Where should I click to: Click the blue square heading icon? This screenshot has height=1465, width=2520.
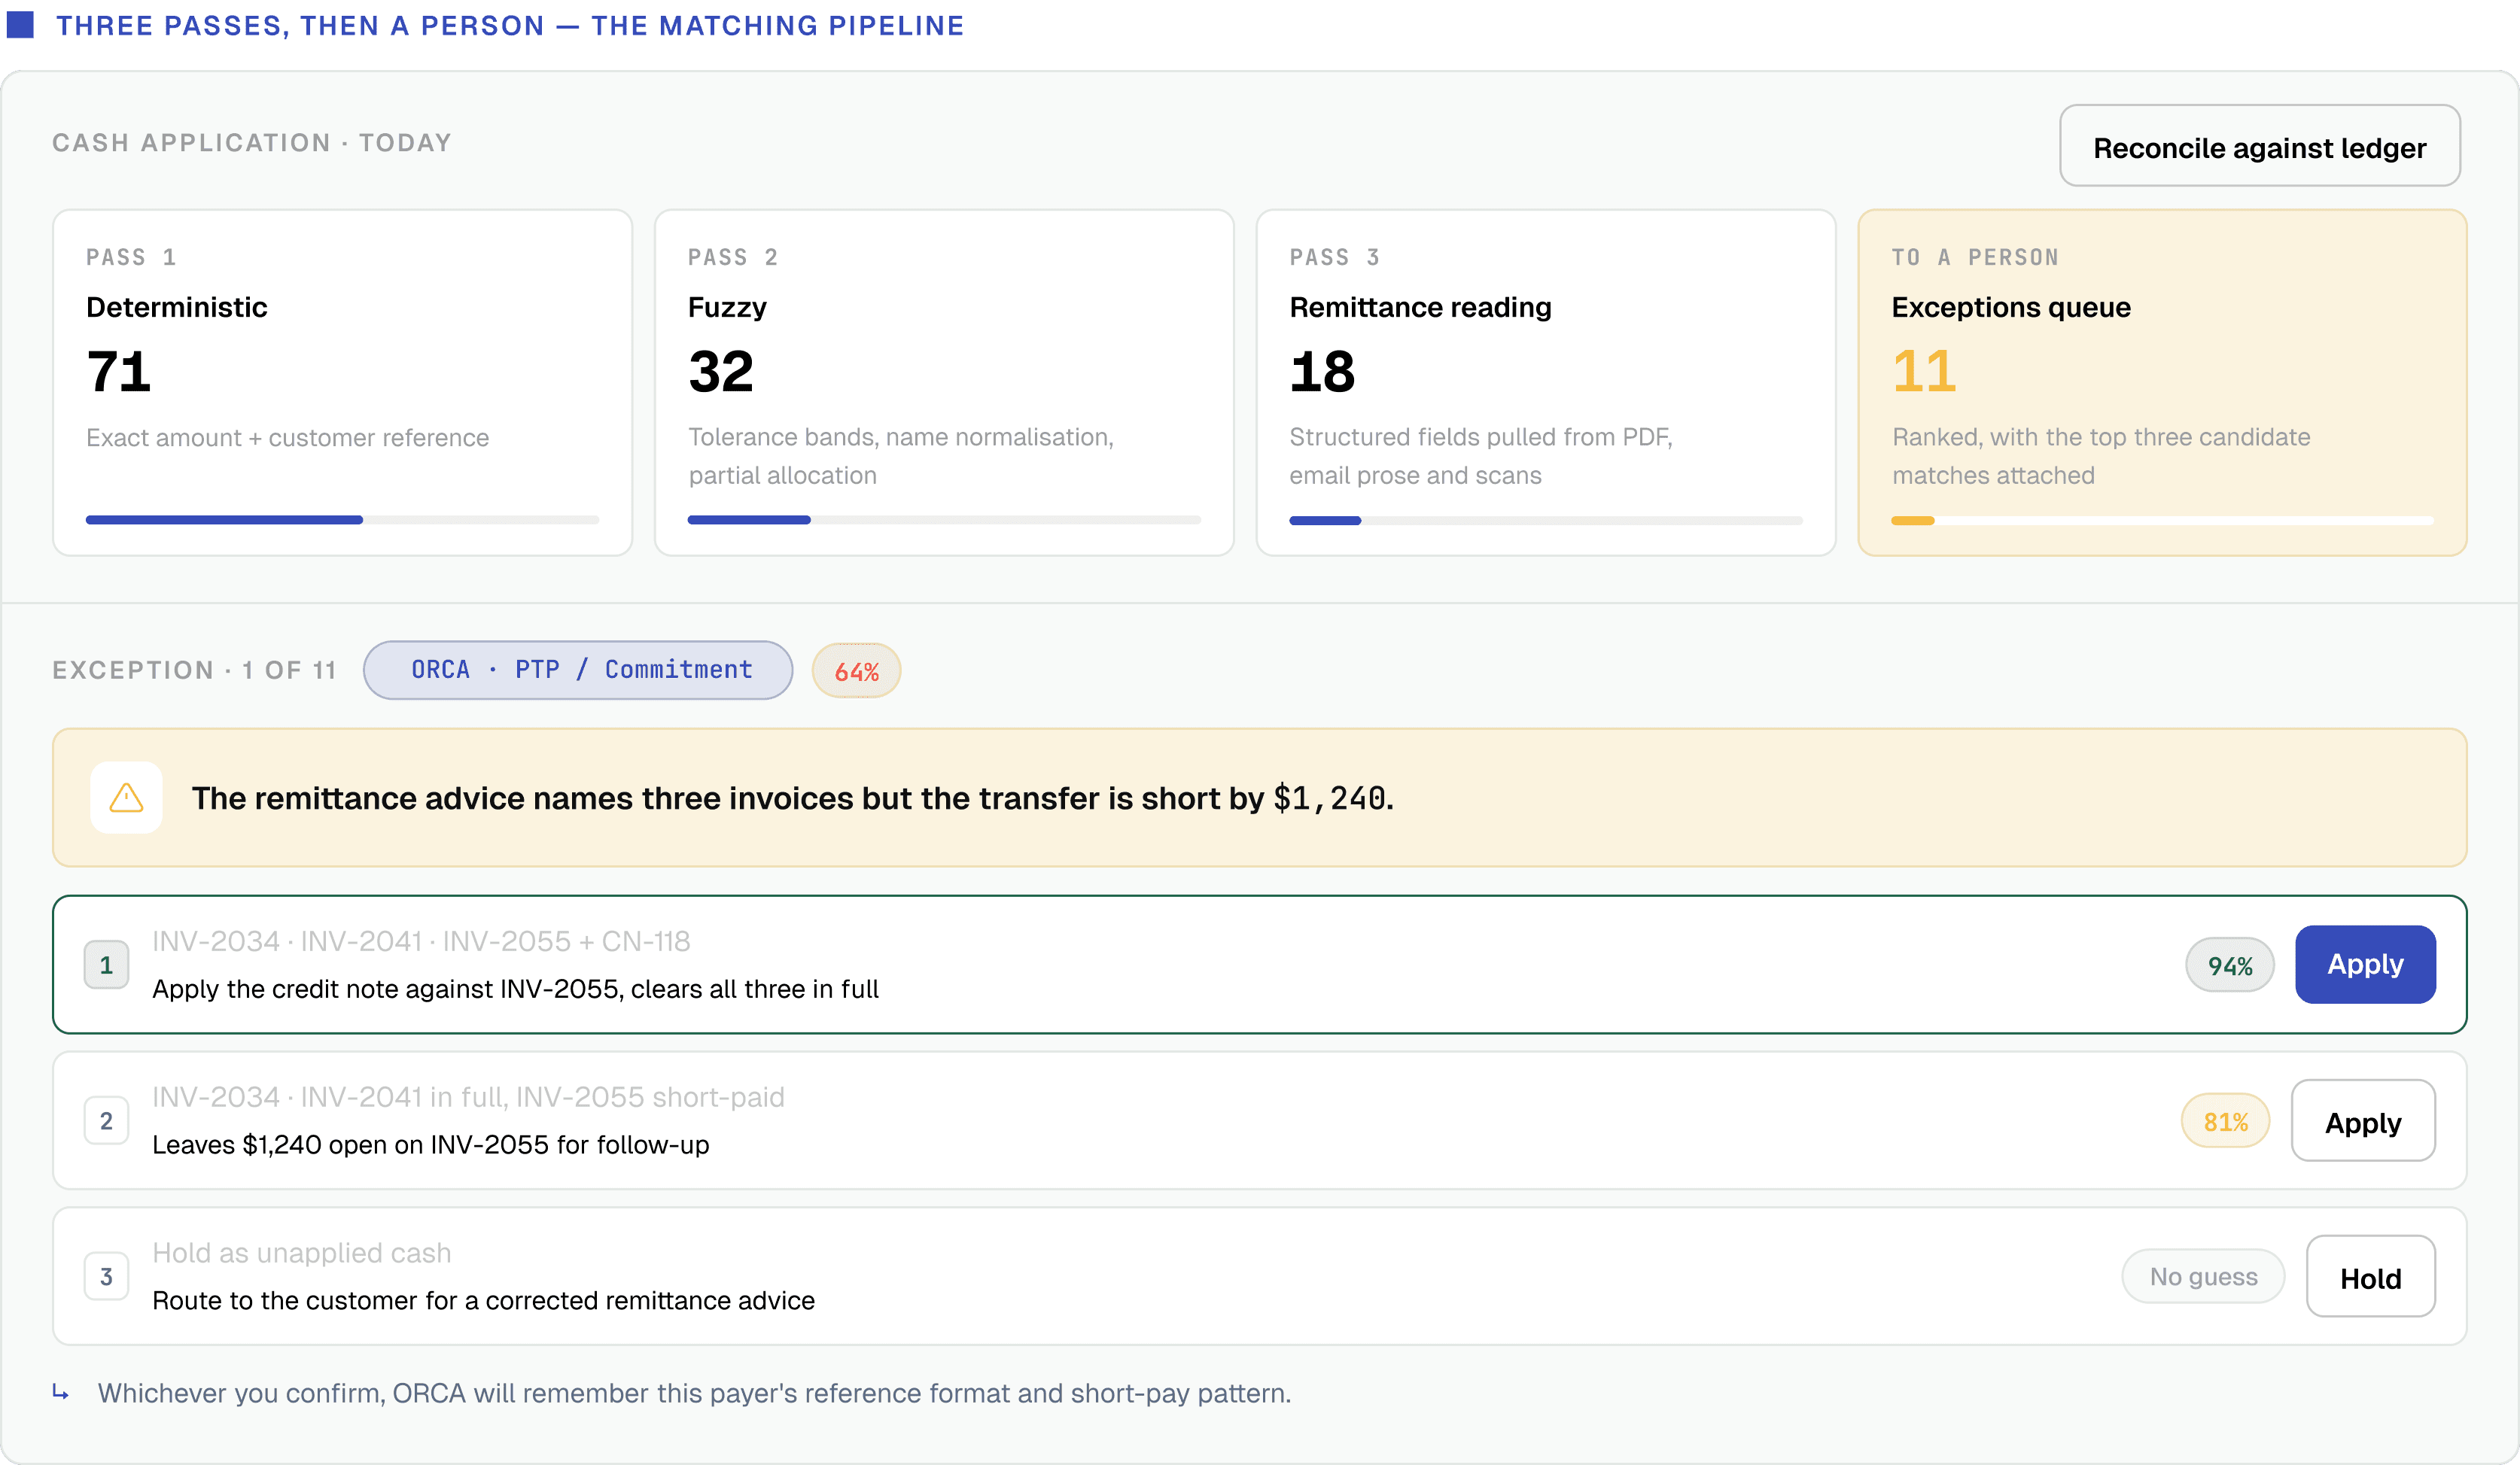click(x=20, y=25)
